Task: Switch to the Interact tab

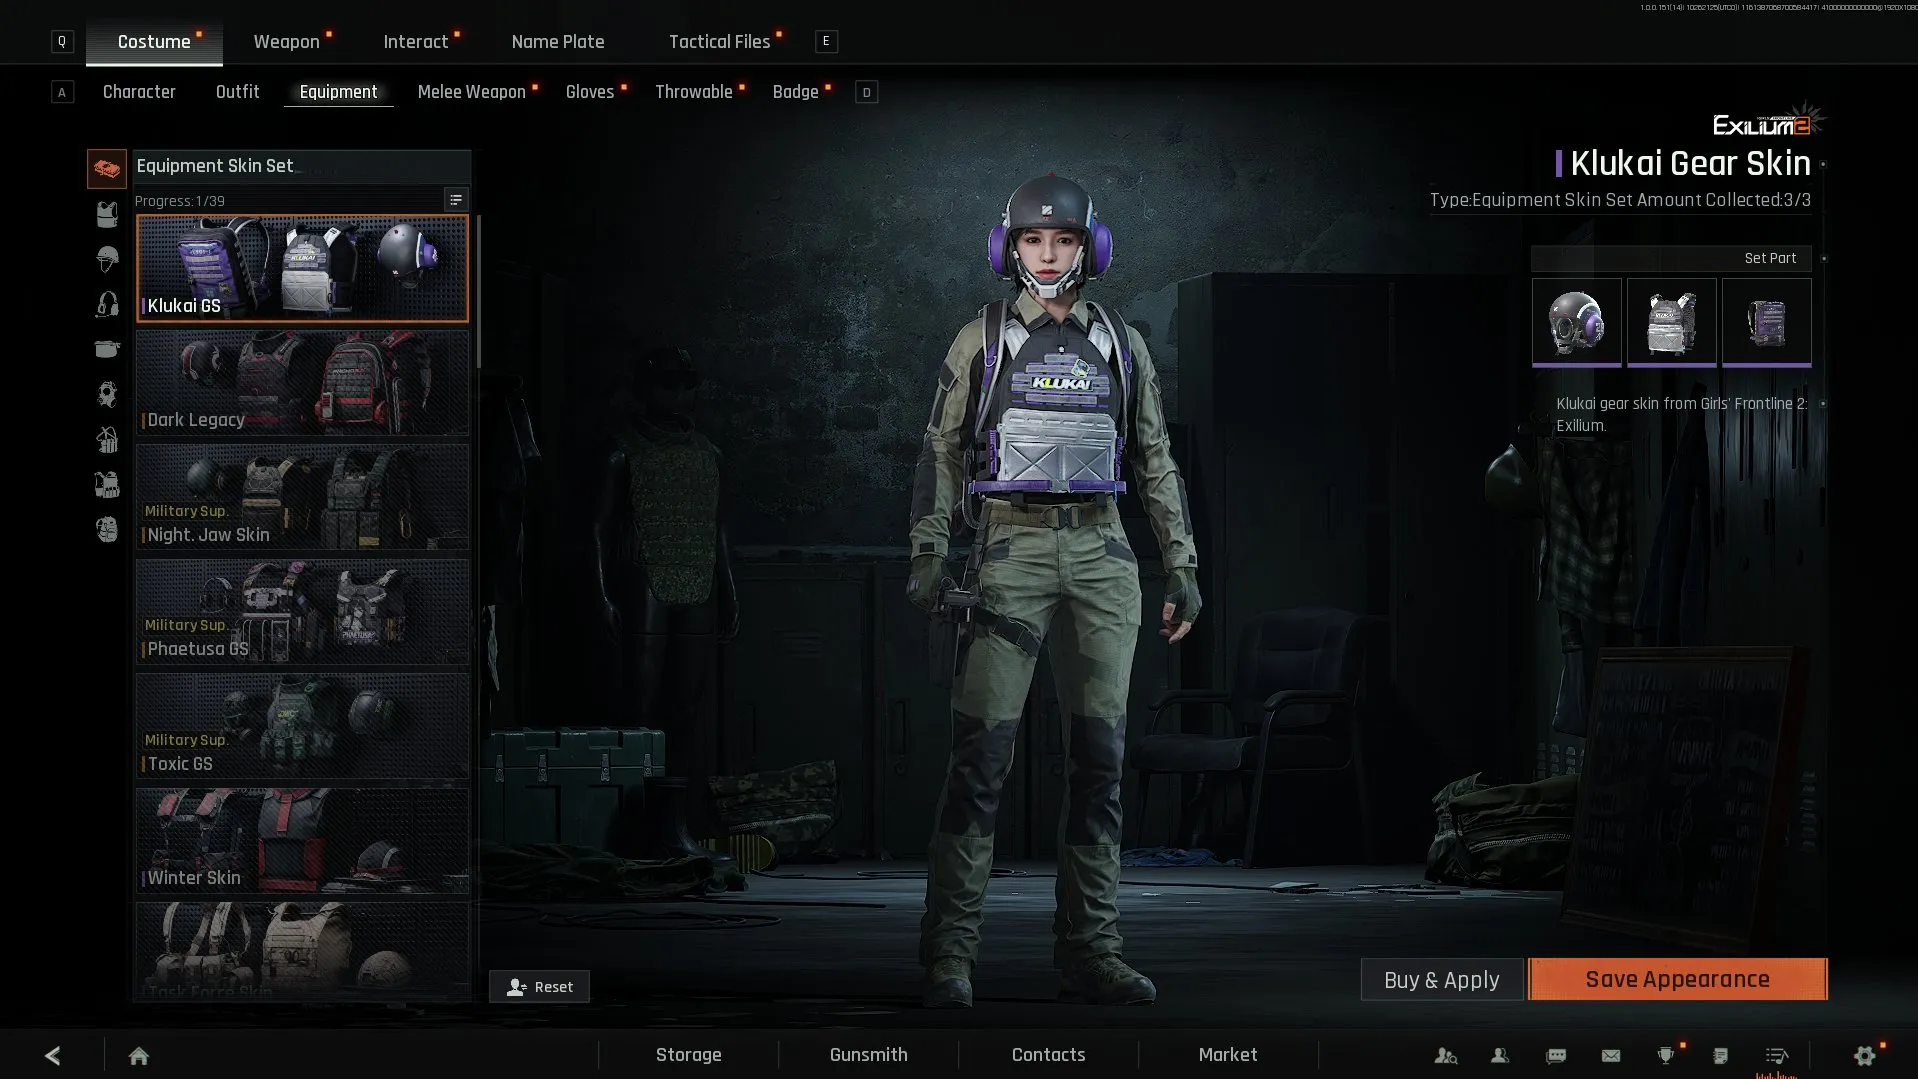Action: click(x=416, y=42)
